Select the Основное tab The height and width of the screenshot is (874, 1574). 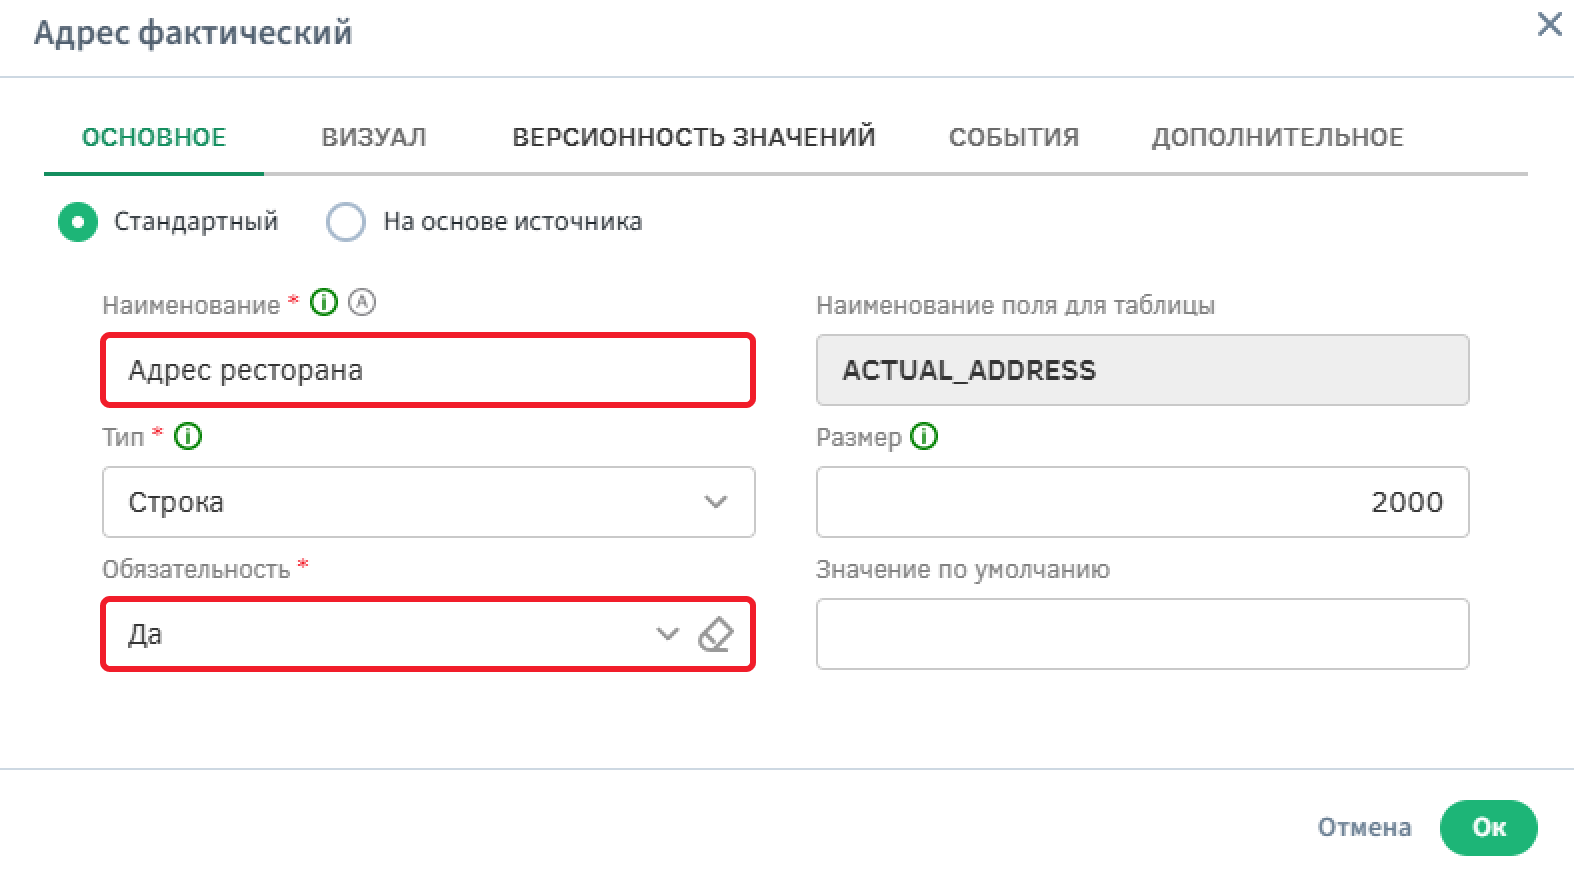[x=154, y=137]
